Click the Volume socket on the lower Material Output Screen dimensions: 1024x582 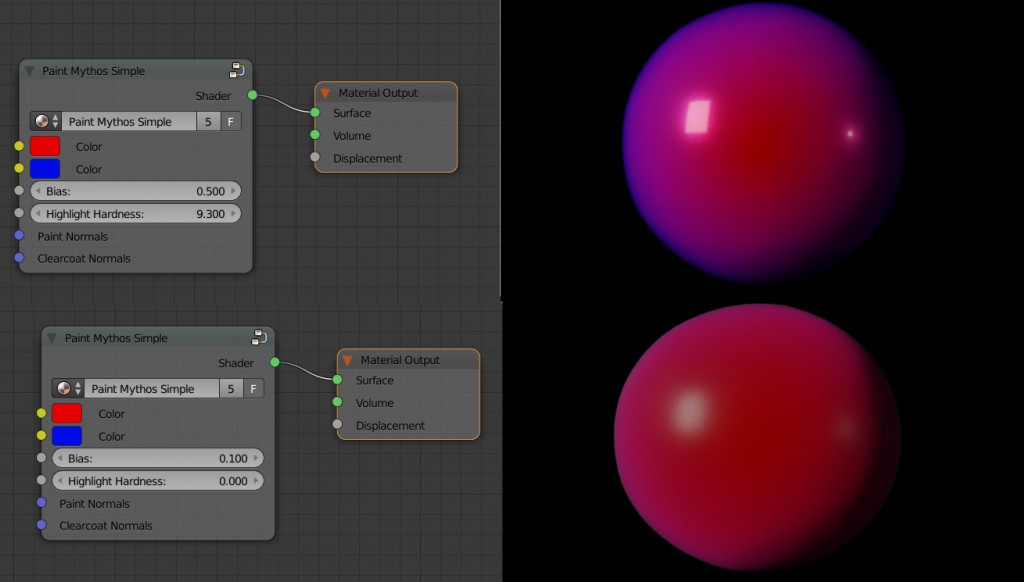(337, 403)
